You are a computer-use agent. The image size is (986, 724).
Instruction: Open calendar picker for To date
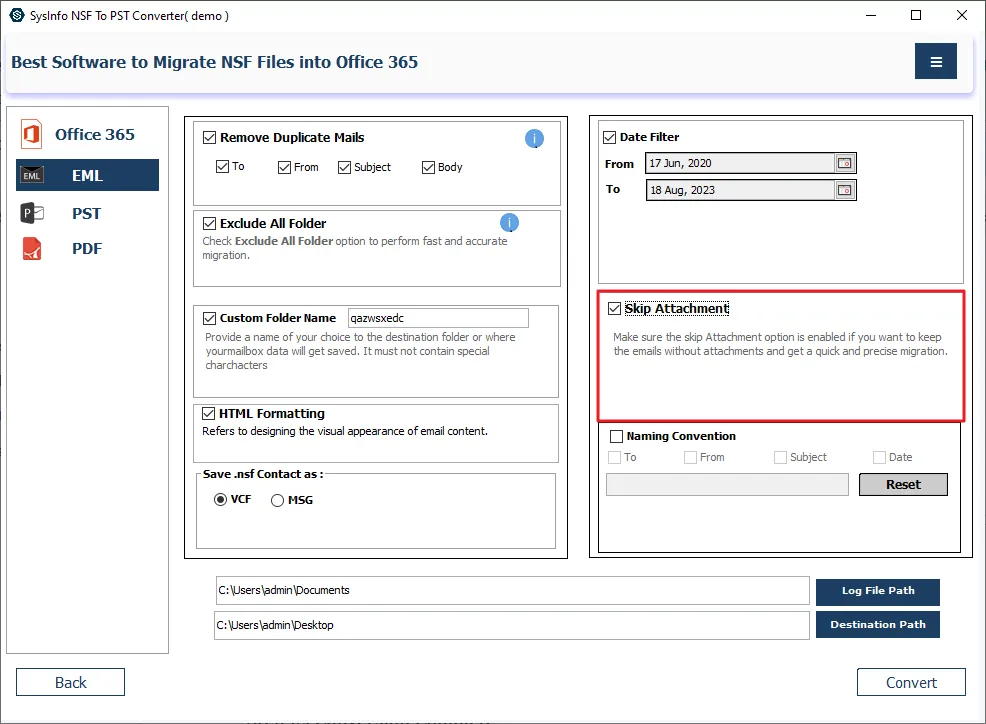tap(845, 190)
